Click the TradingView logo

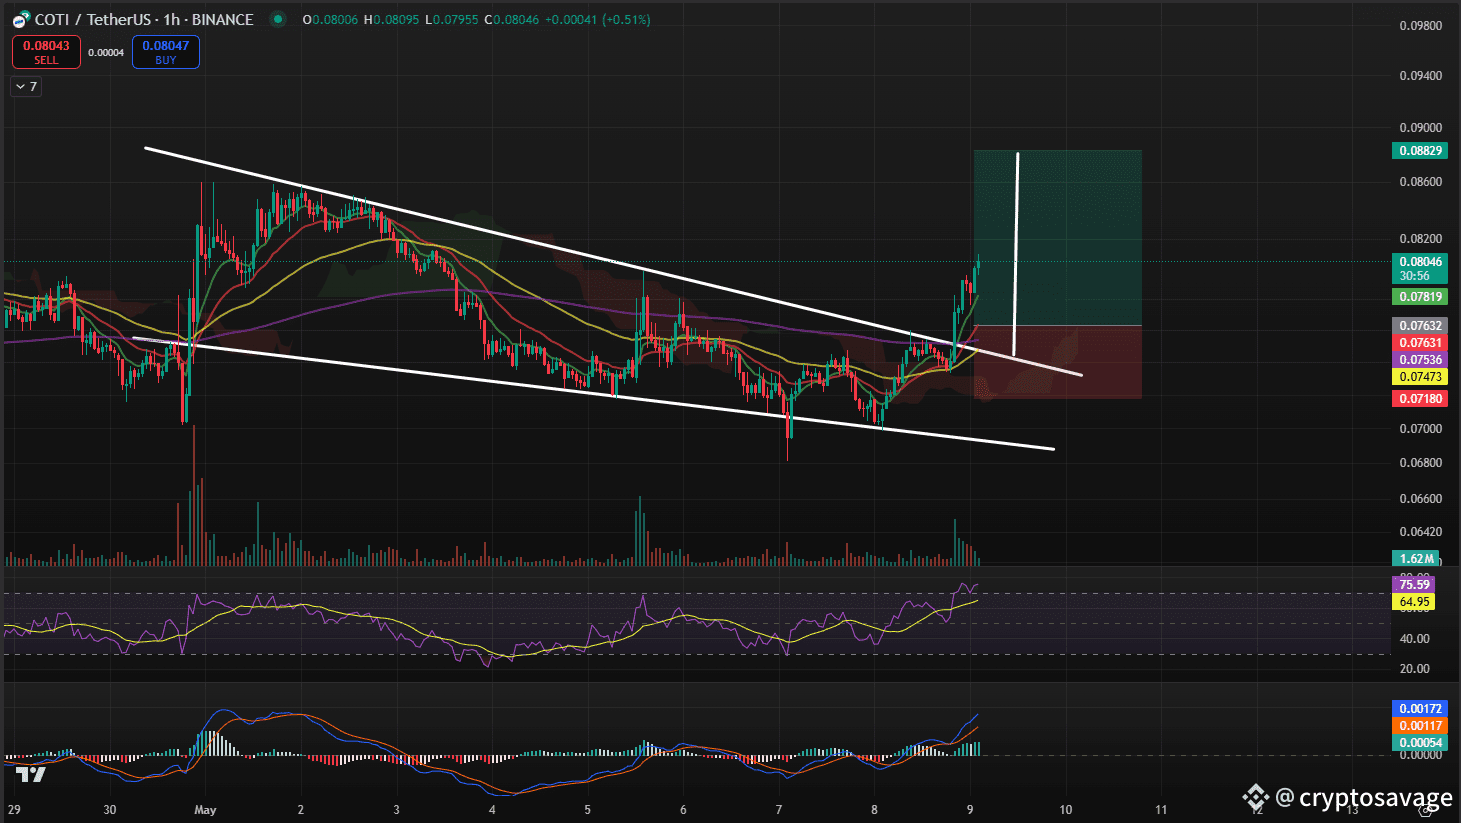click(x=30, y=773)
